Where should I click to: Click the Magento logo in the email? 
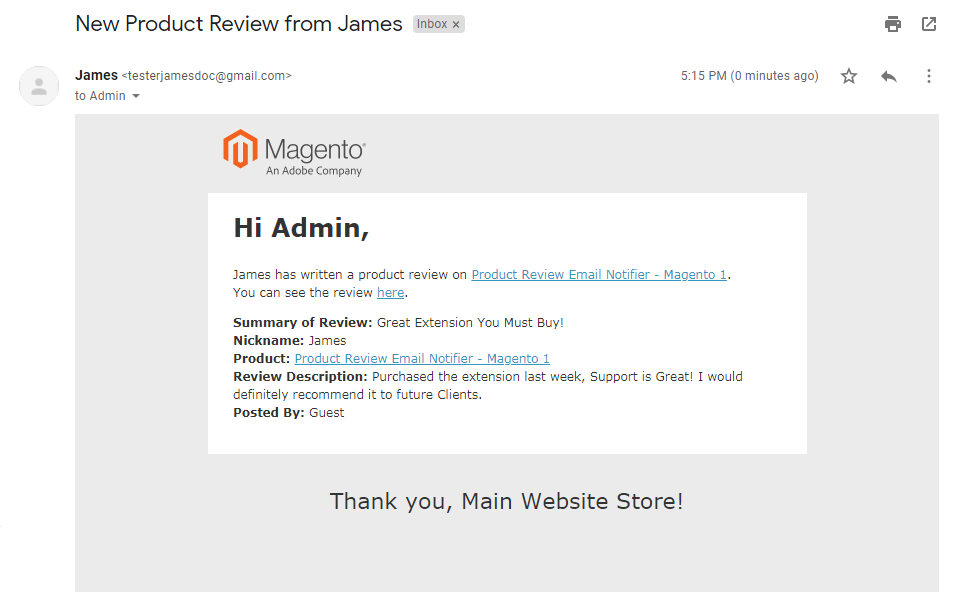pos(294,153)
